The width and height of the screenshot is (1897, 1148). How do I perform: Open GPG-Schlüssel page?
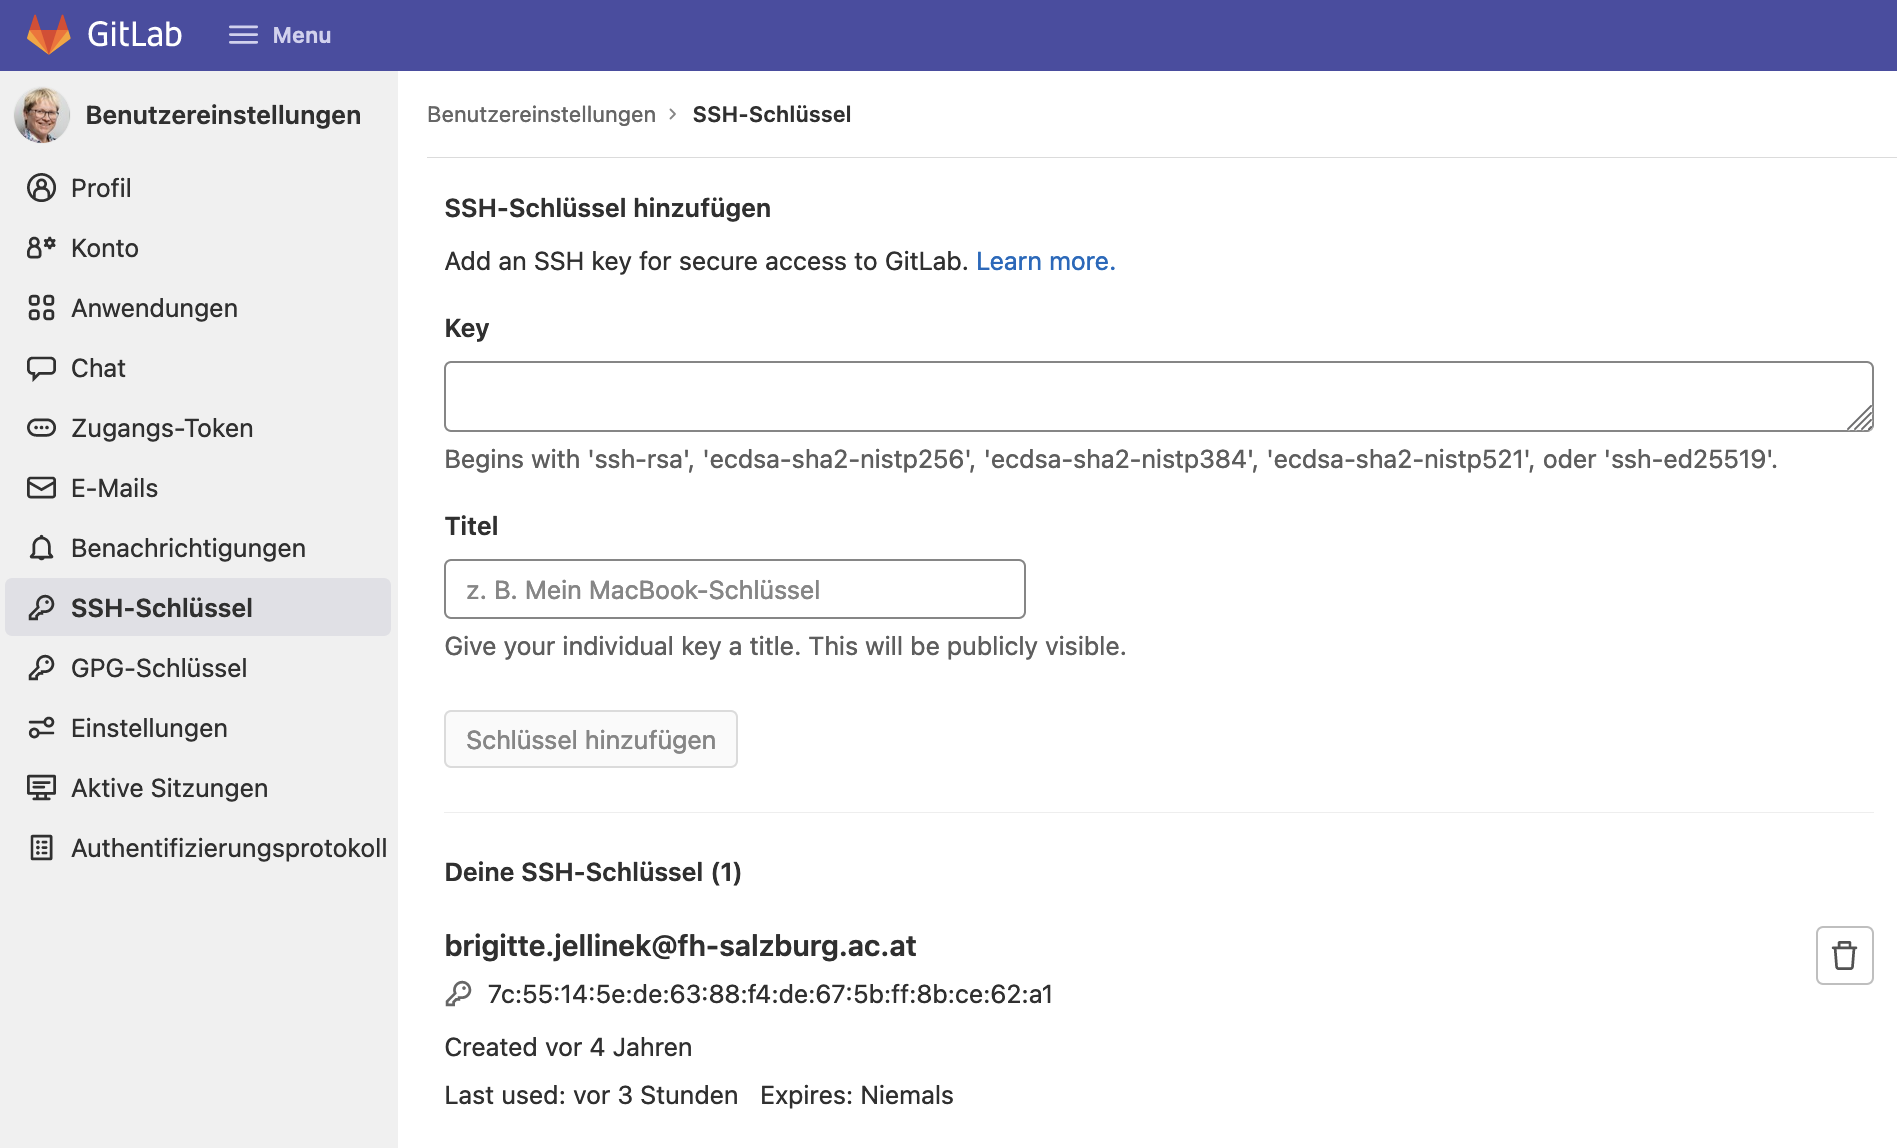[x=198, y=668]
